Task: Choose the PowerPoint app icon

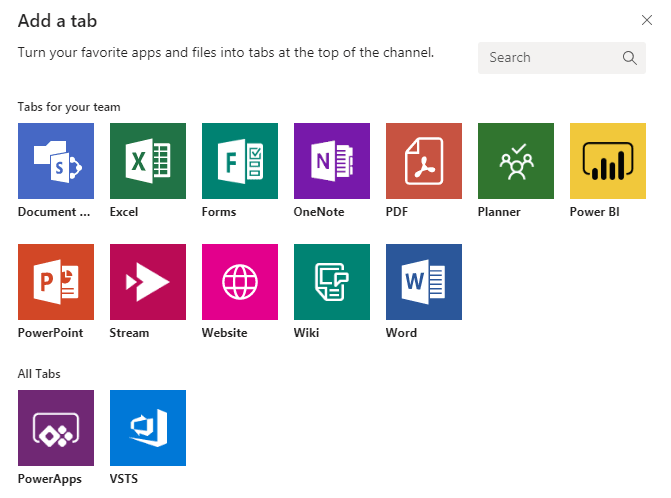Action: coord(56,282)
